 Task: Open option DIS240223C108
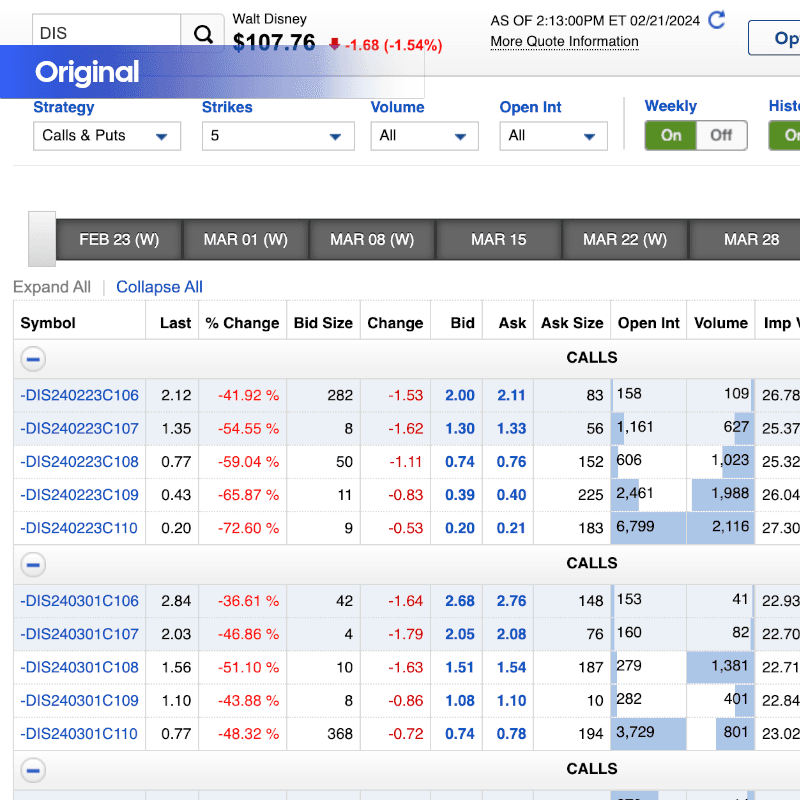pos(80,462)
